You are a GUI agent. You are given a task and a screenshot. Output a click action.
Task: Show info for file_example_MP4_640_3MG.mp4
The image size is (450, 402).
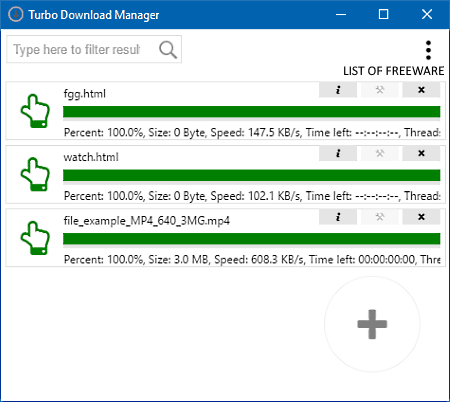338,217
